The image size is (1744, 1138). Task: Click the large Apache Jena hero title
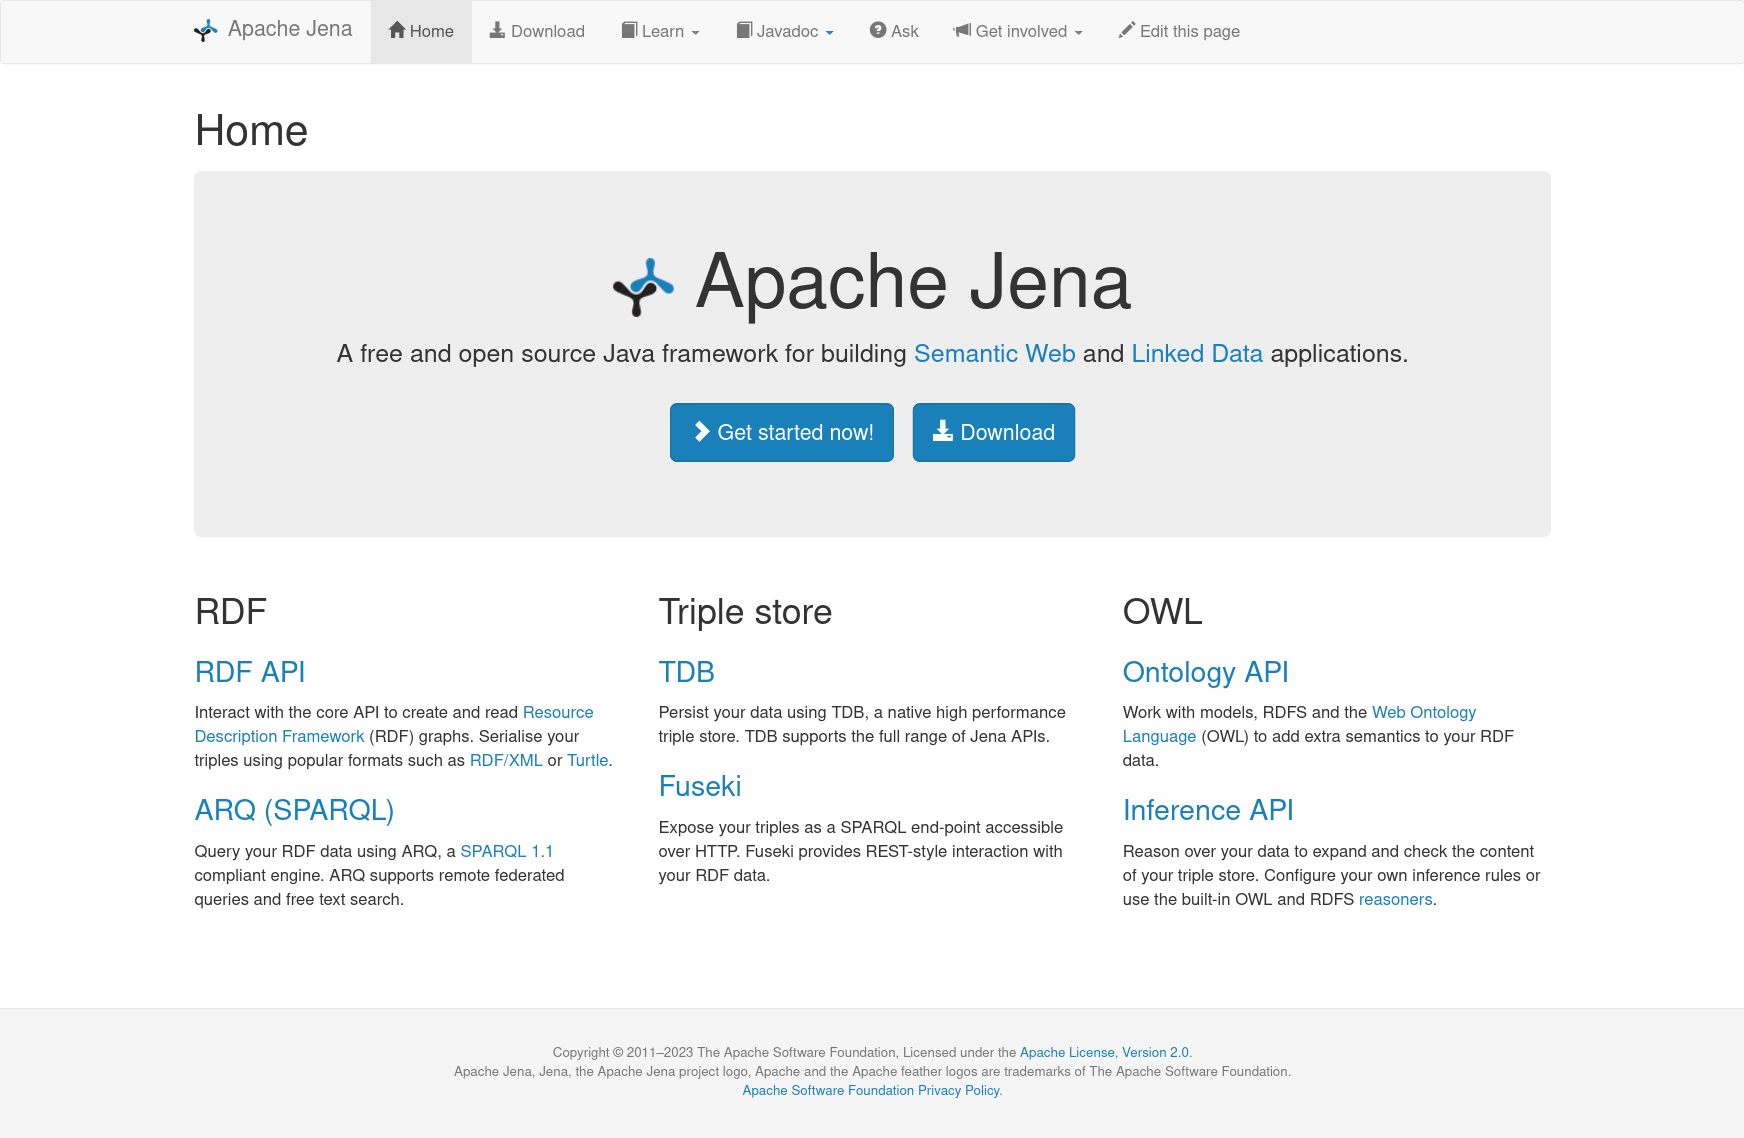(913, 282)
